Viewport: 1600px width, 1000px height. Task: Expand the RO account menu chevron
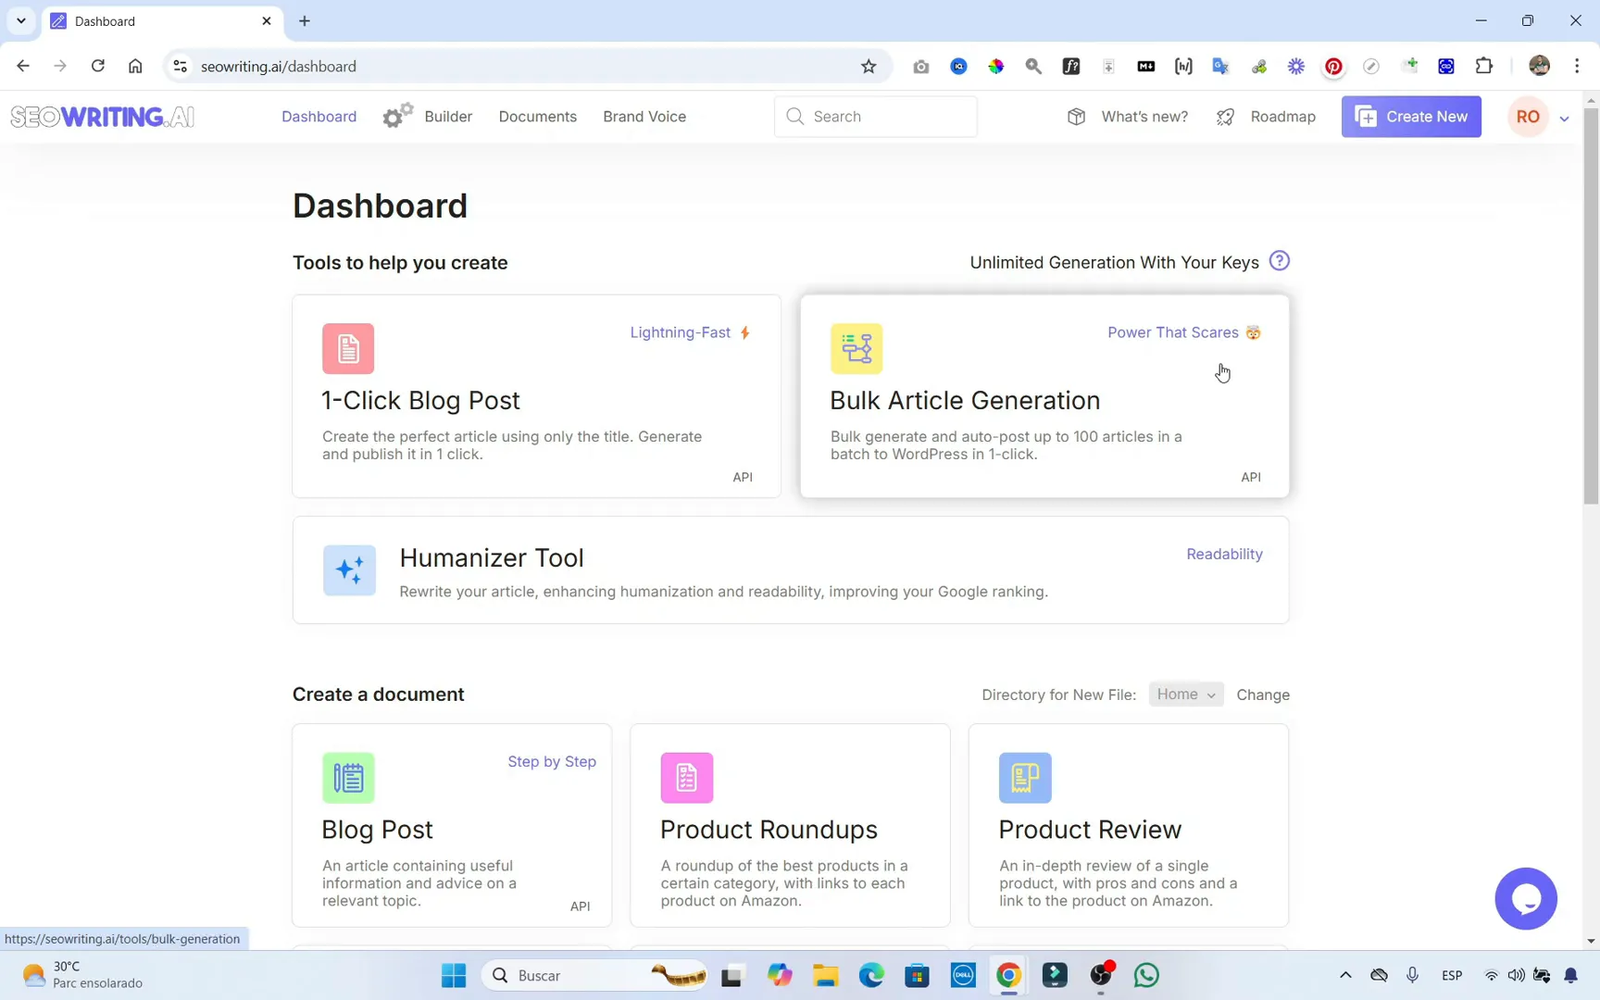(1564, 118)
